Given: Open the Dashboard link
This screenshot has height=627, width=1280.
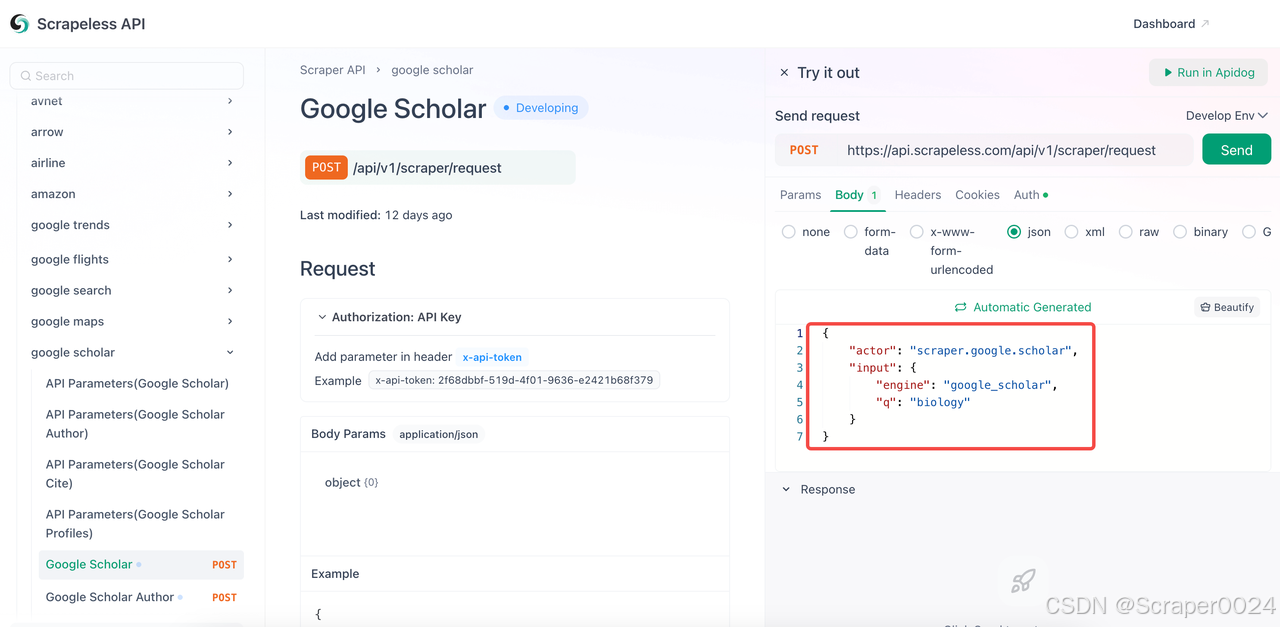Looking at the screenshot, I should tap(1164, 24).
